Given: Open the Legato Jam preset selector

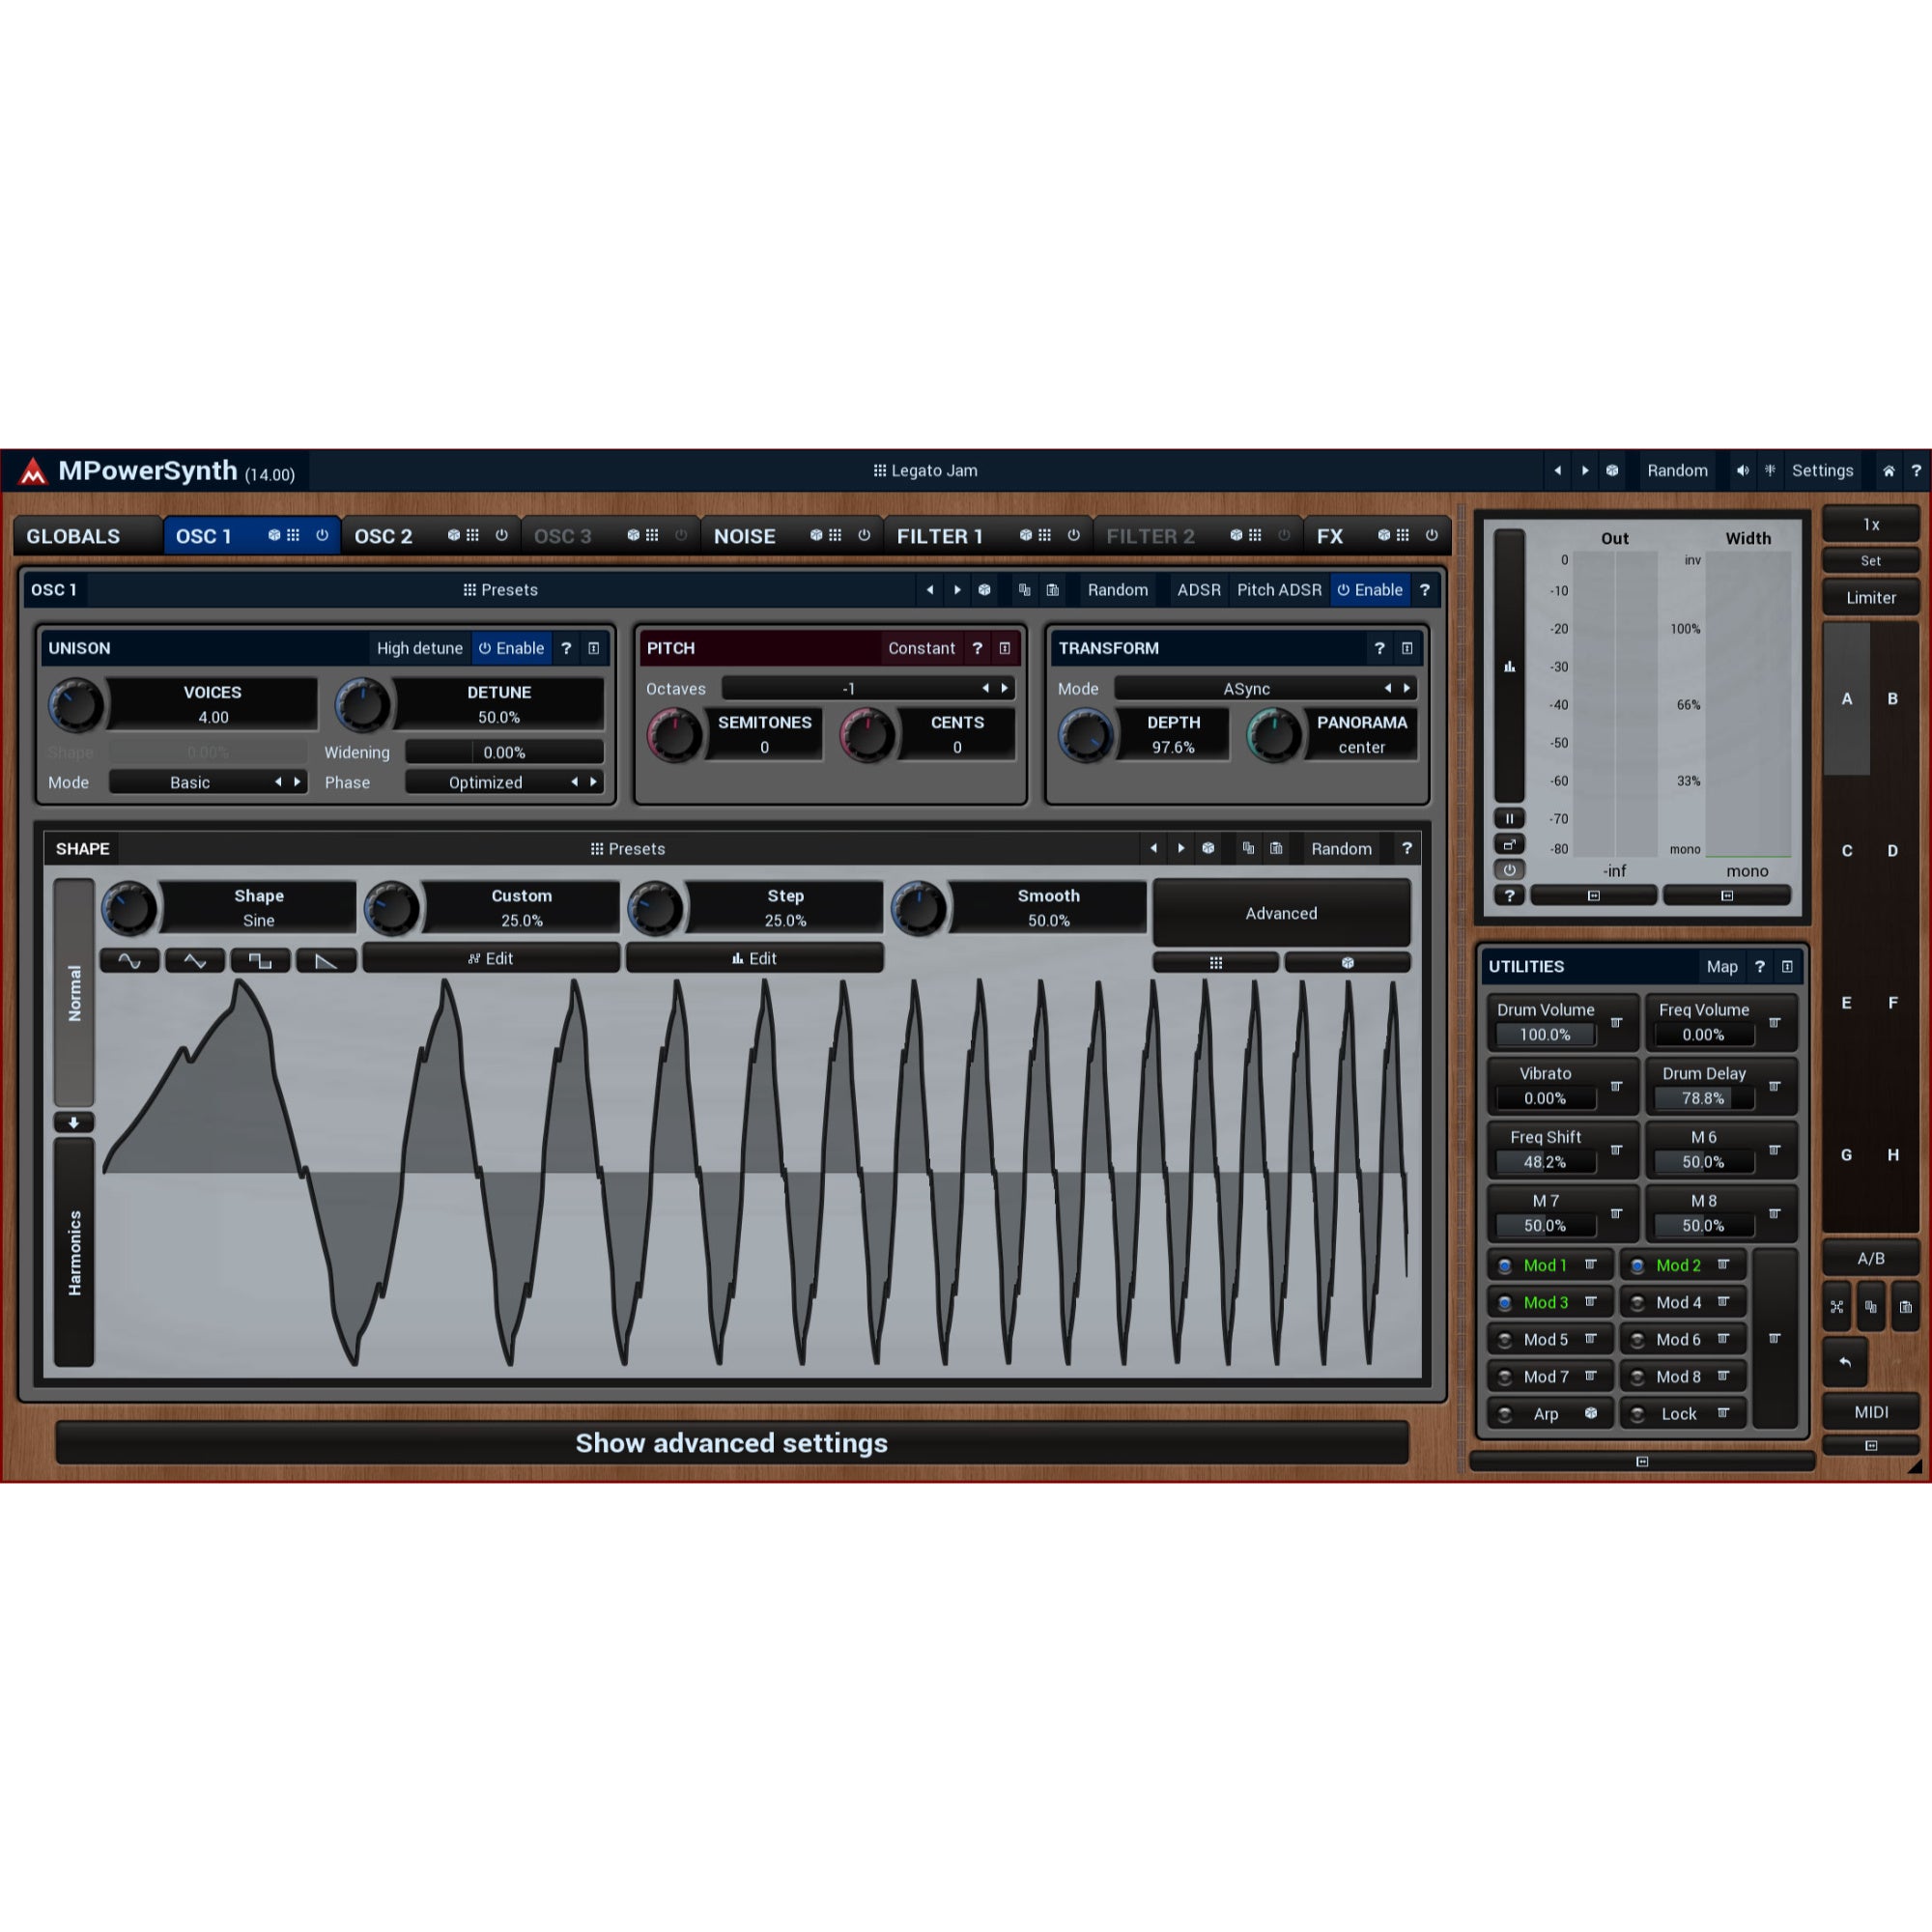Looking at the screenshot, I should [x=925, y=471].
